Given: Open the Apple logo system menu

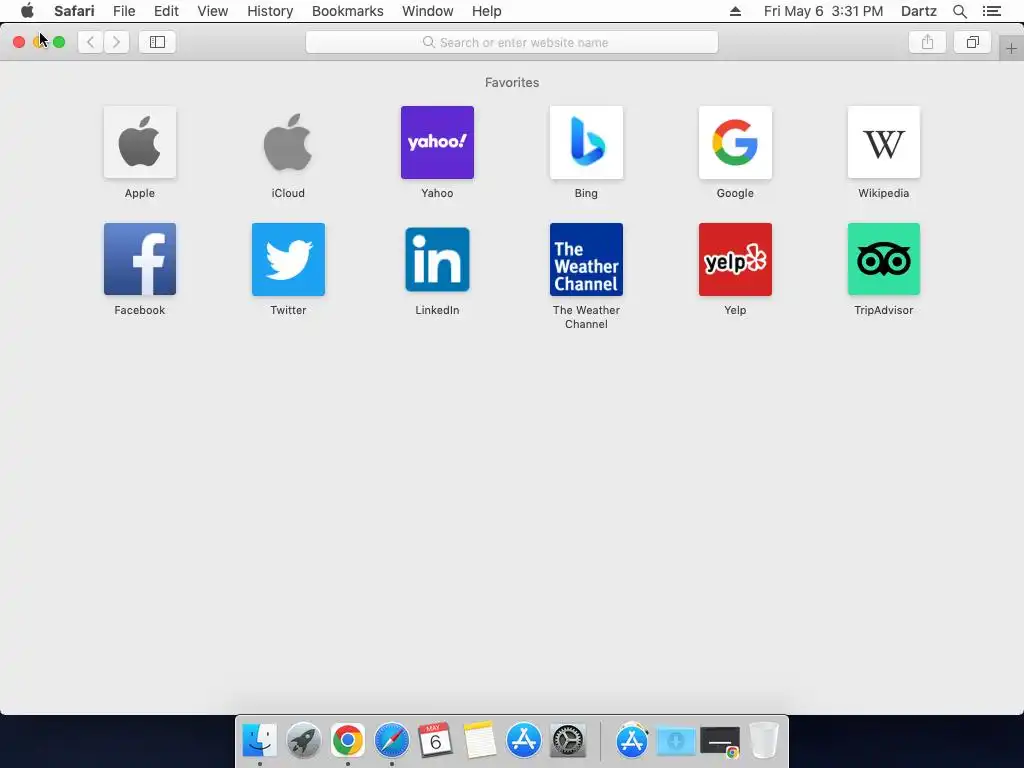Looking at the screenshot, I should [x=27, y=10].
